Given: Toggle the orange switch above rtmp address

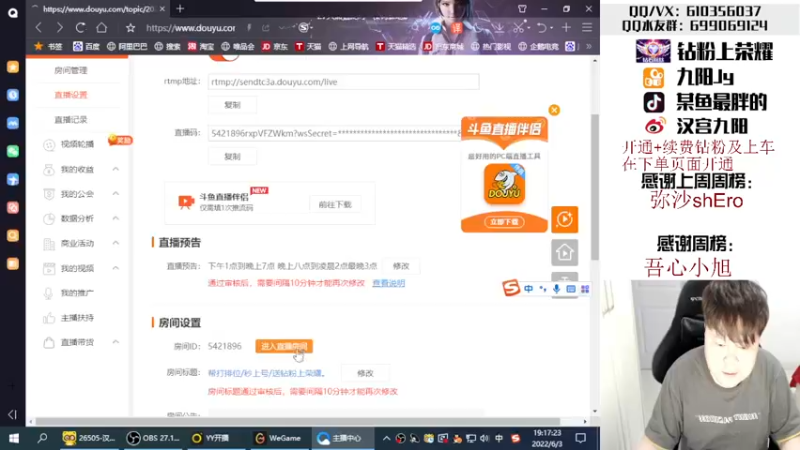Looking at the screenshot, I should [x=223, y=58].
